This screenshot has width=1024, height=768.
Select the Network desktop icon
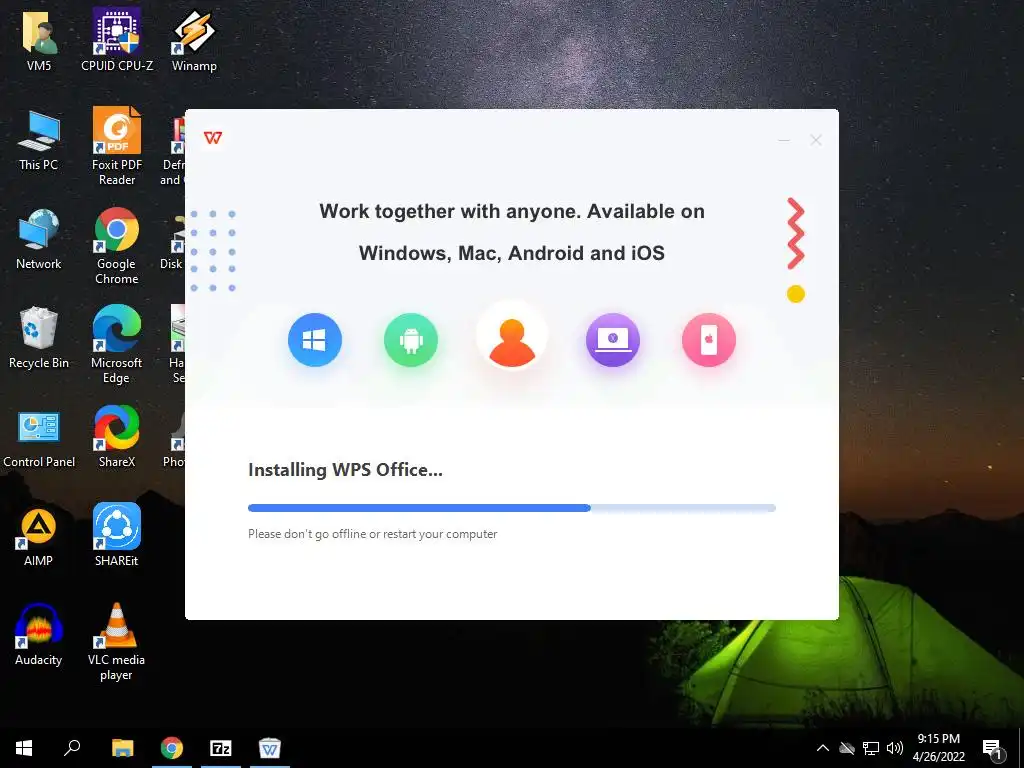pos(39,239)
